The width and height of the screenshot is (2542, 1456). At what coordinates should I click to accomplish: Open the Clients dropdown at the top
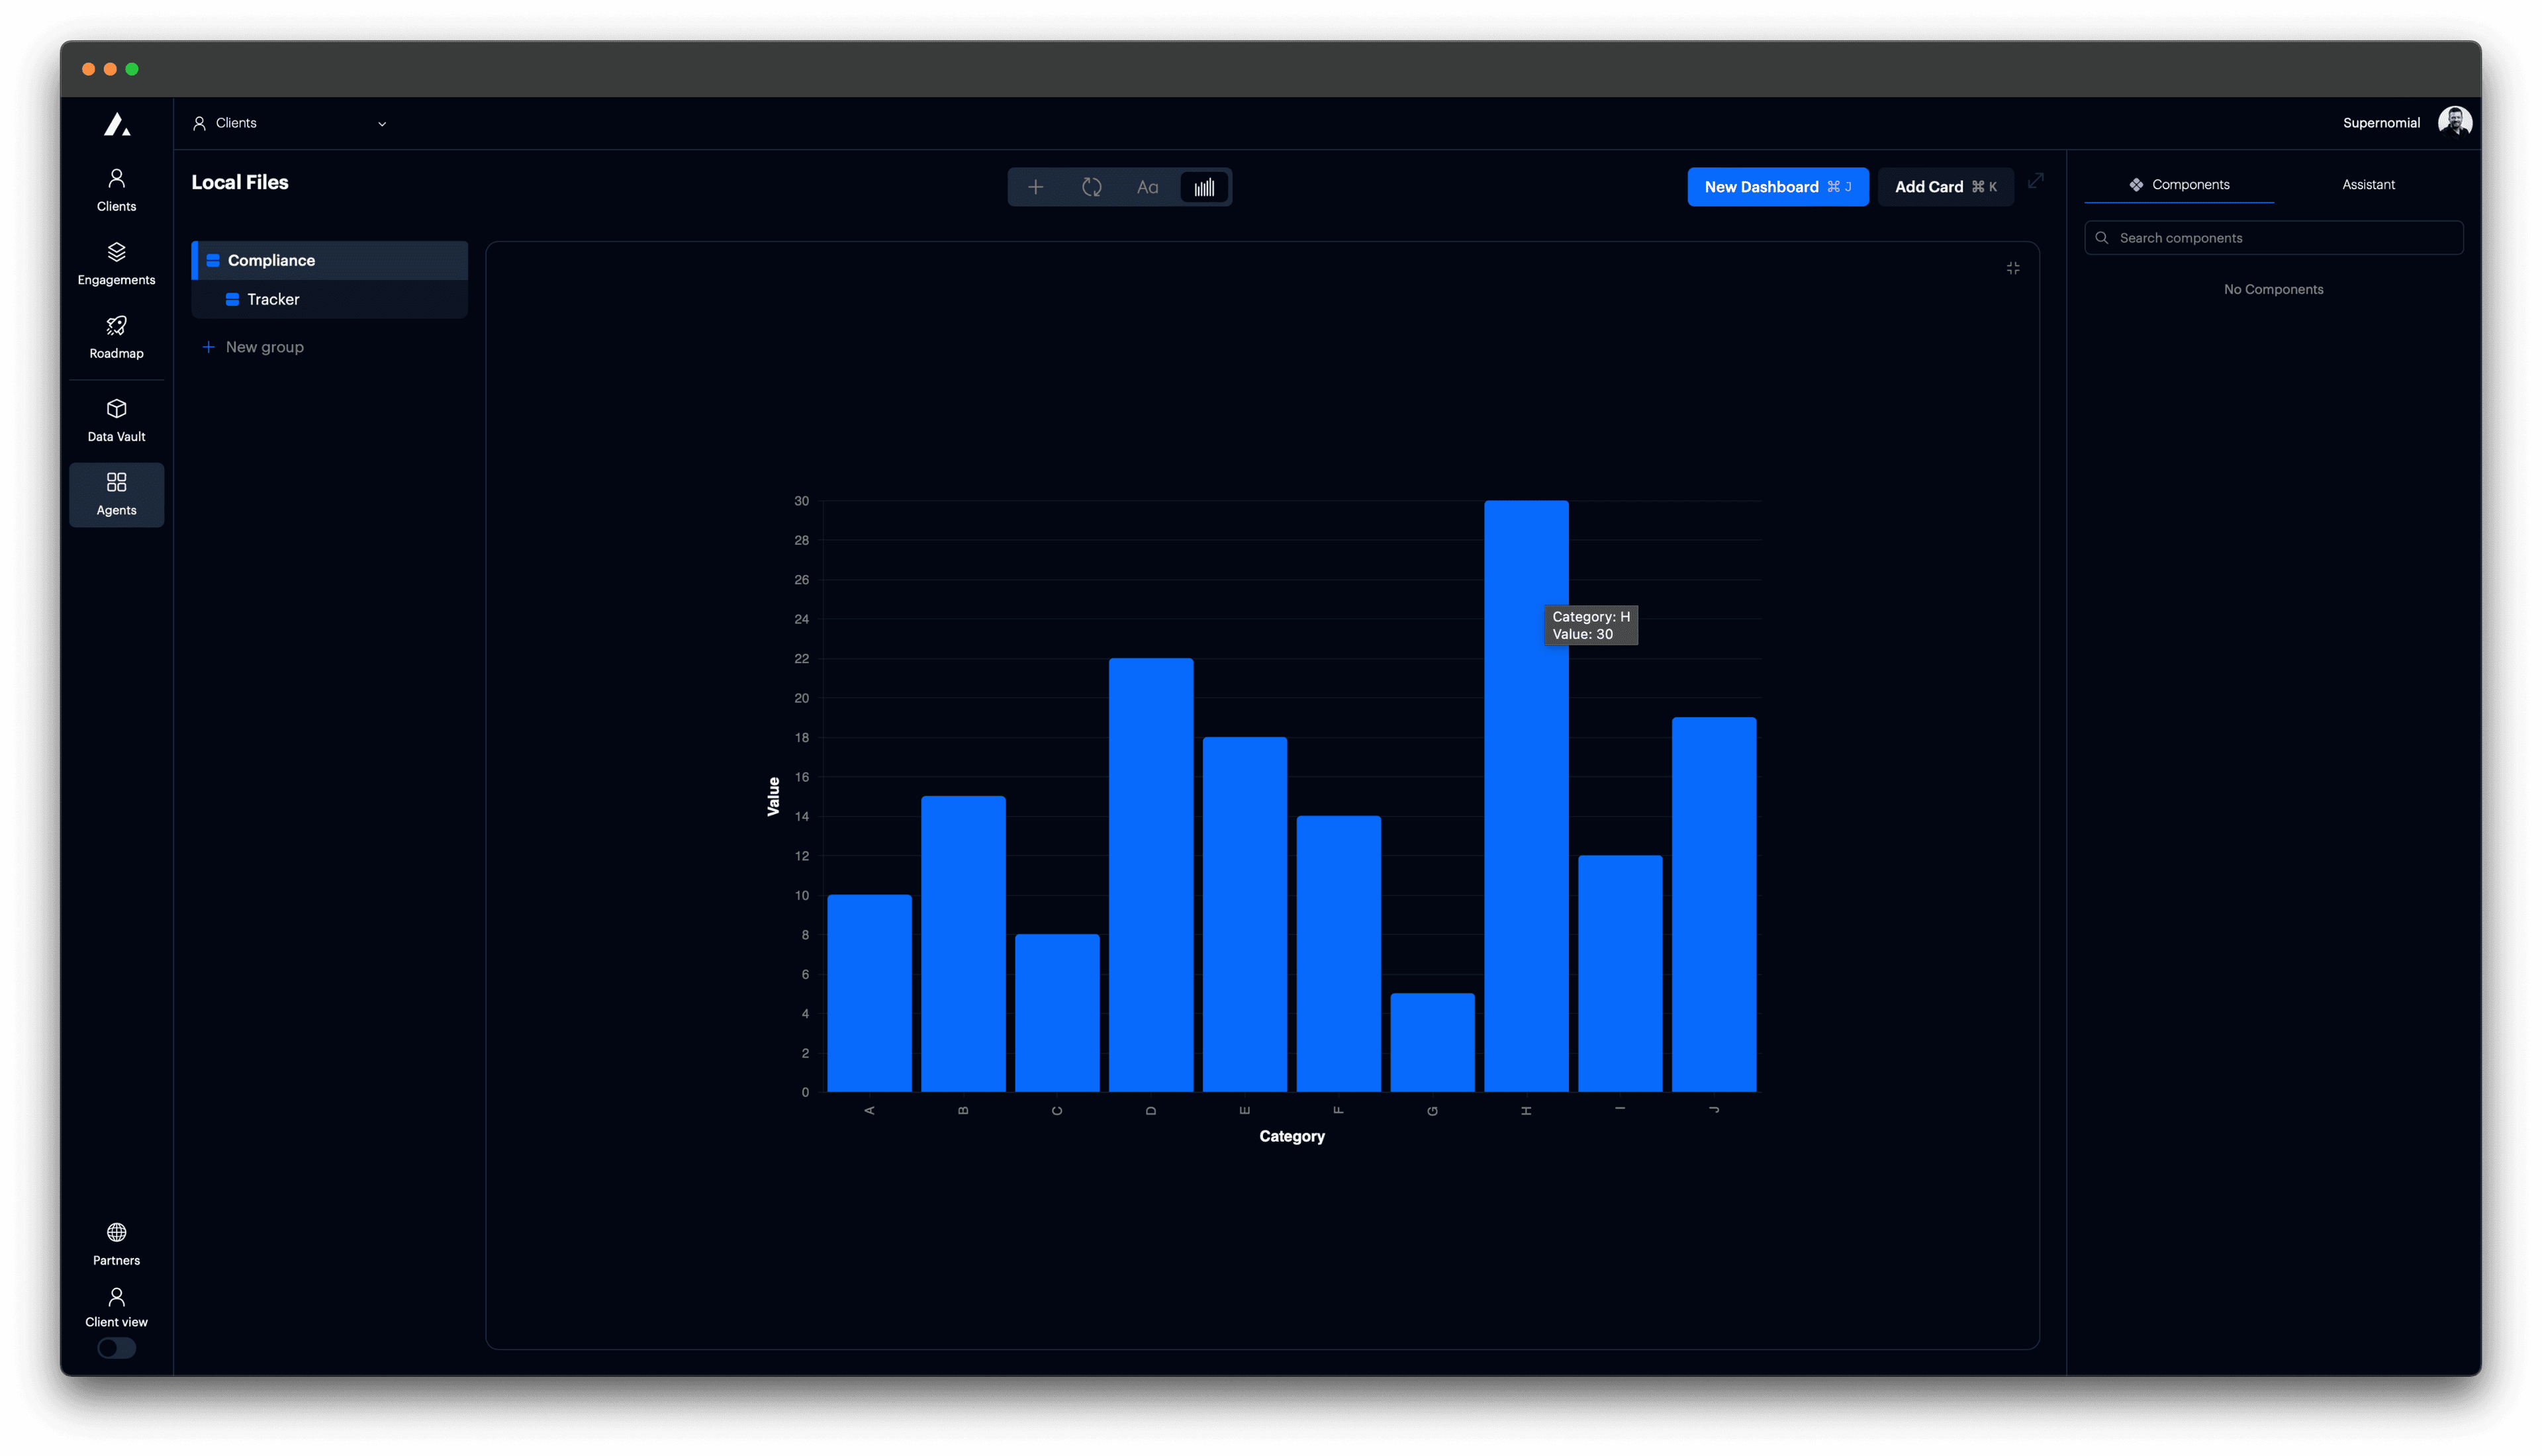coord(290,123)
